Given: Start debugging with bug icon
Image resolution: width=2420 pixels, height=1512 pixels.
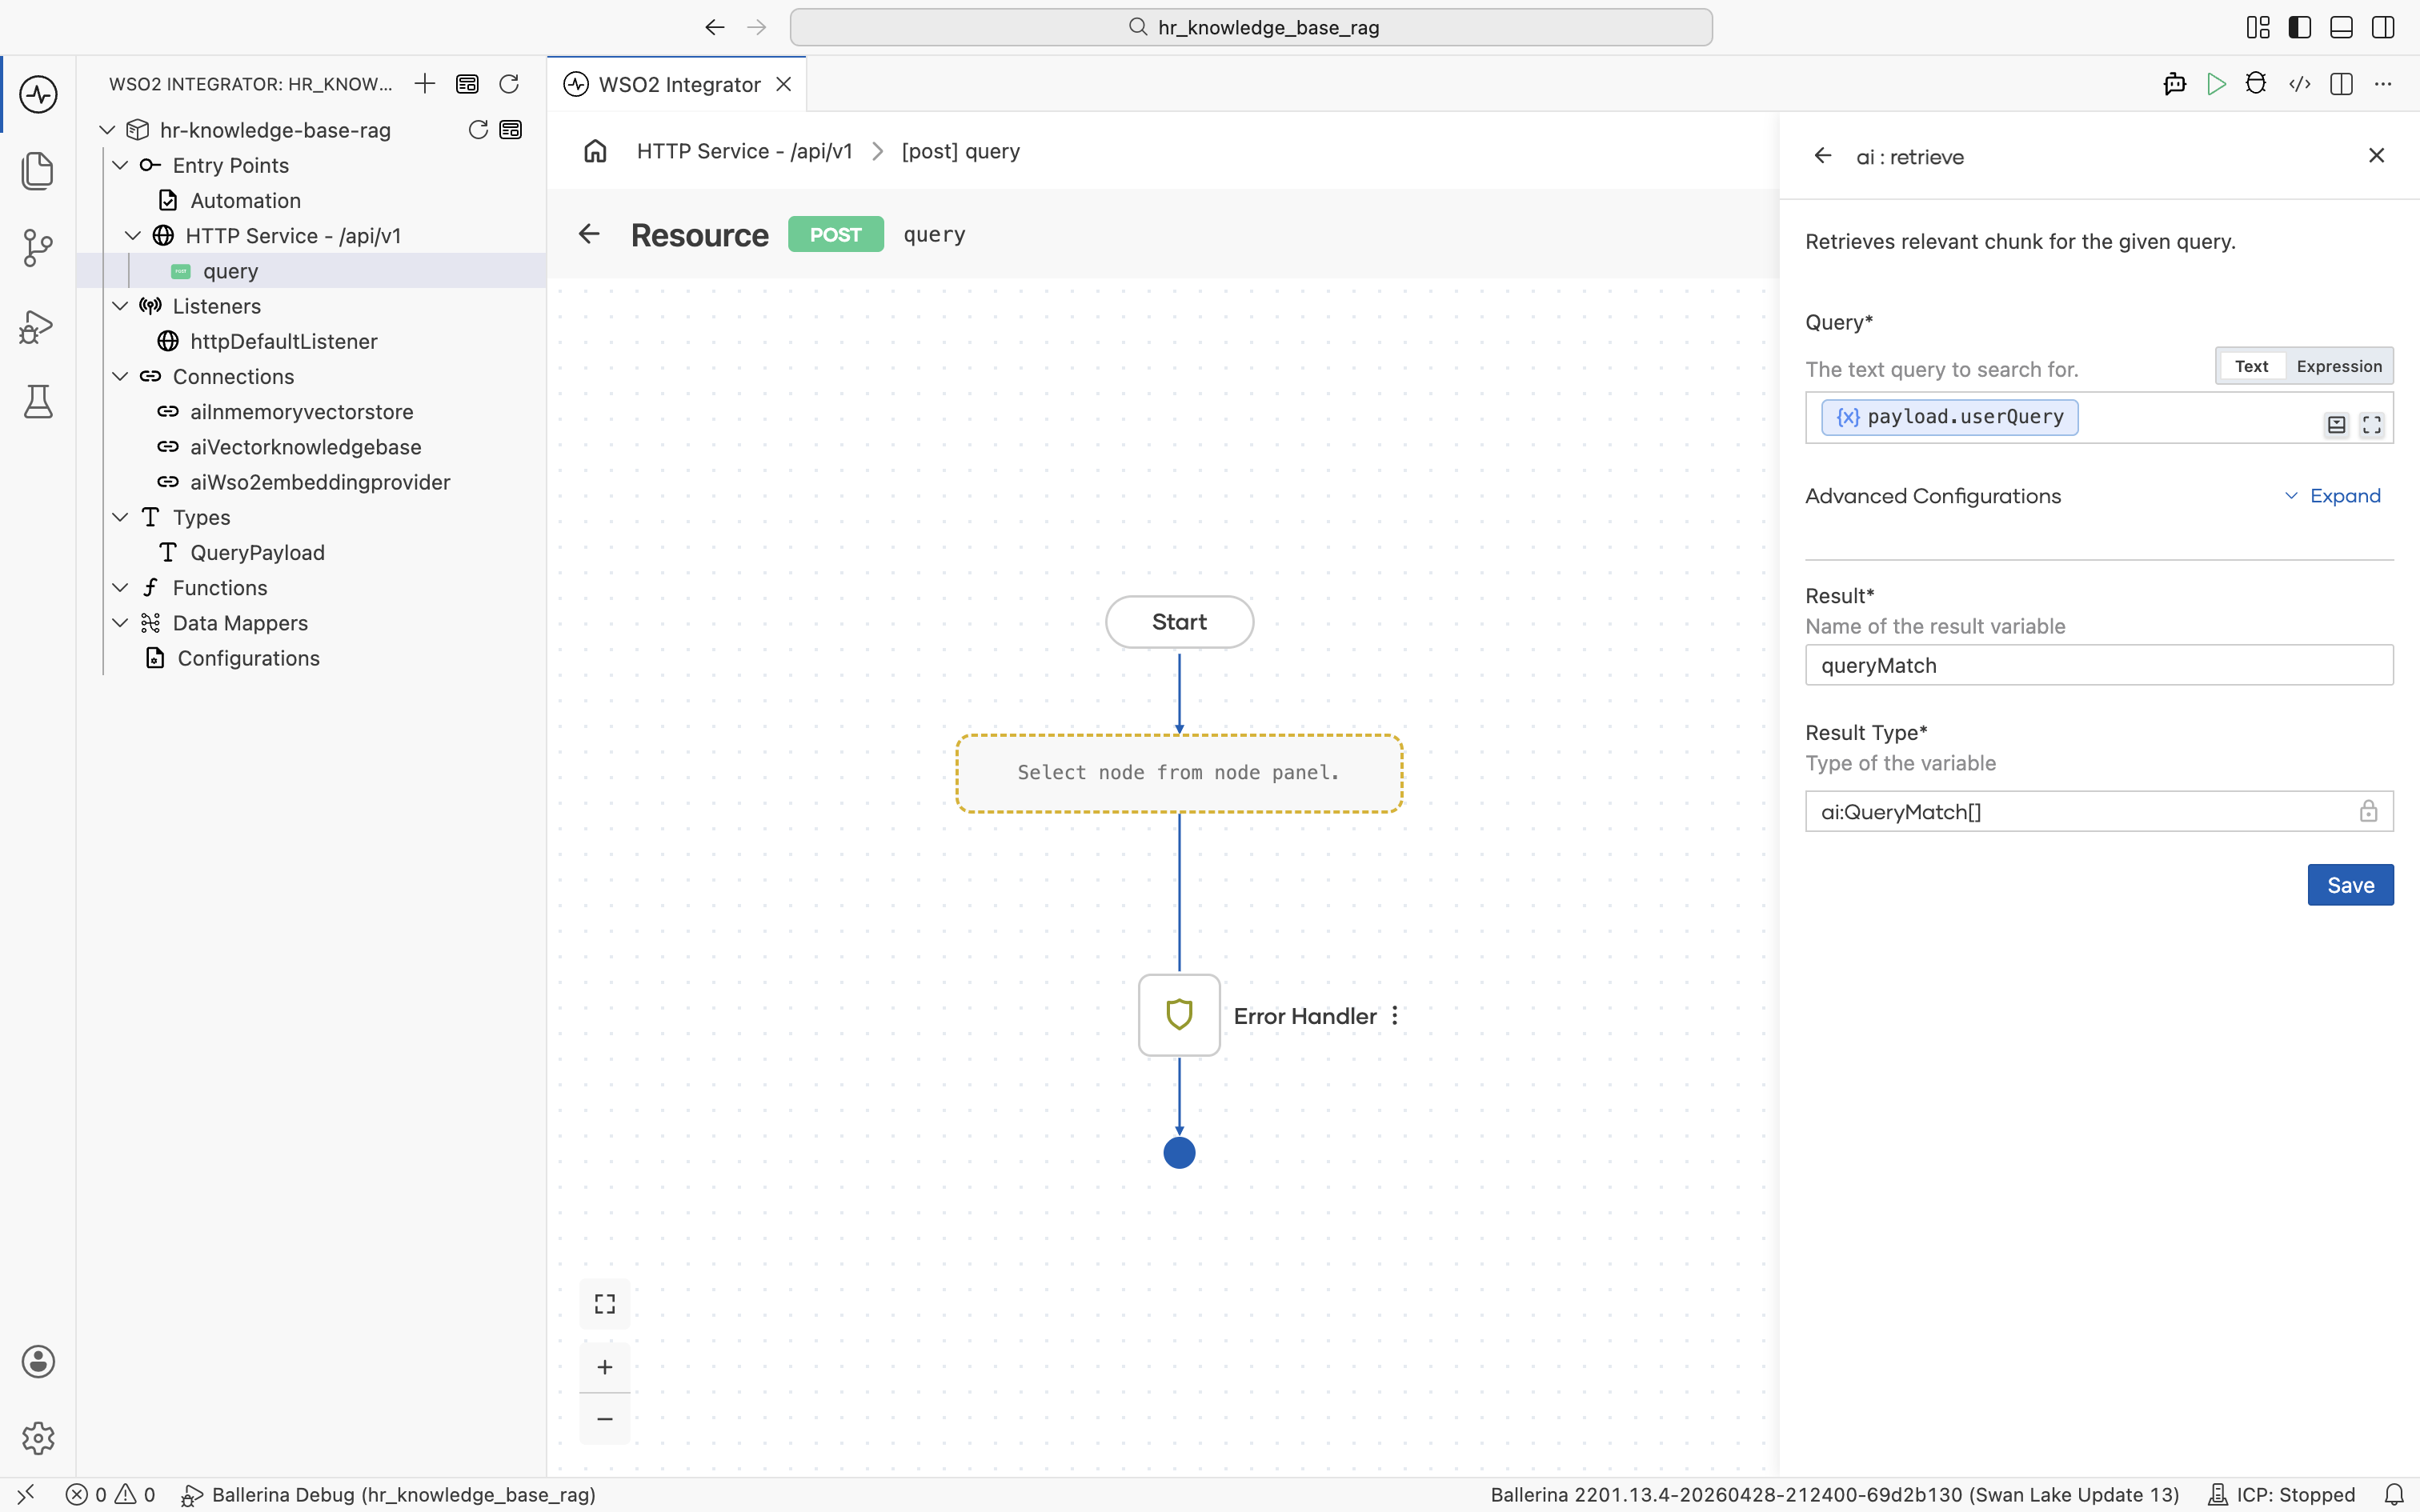Looking at the screenshot, I should [2256, 84].
